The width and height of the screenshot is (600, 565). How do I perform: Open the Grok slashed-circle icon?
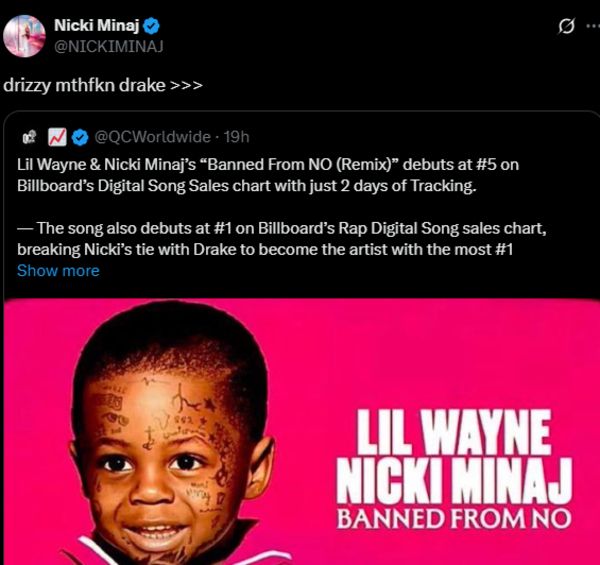point(566,26)
